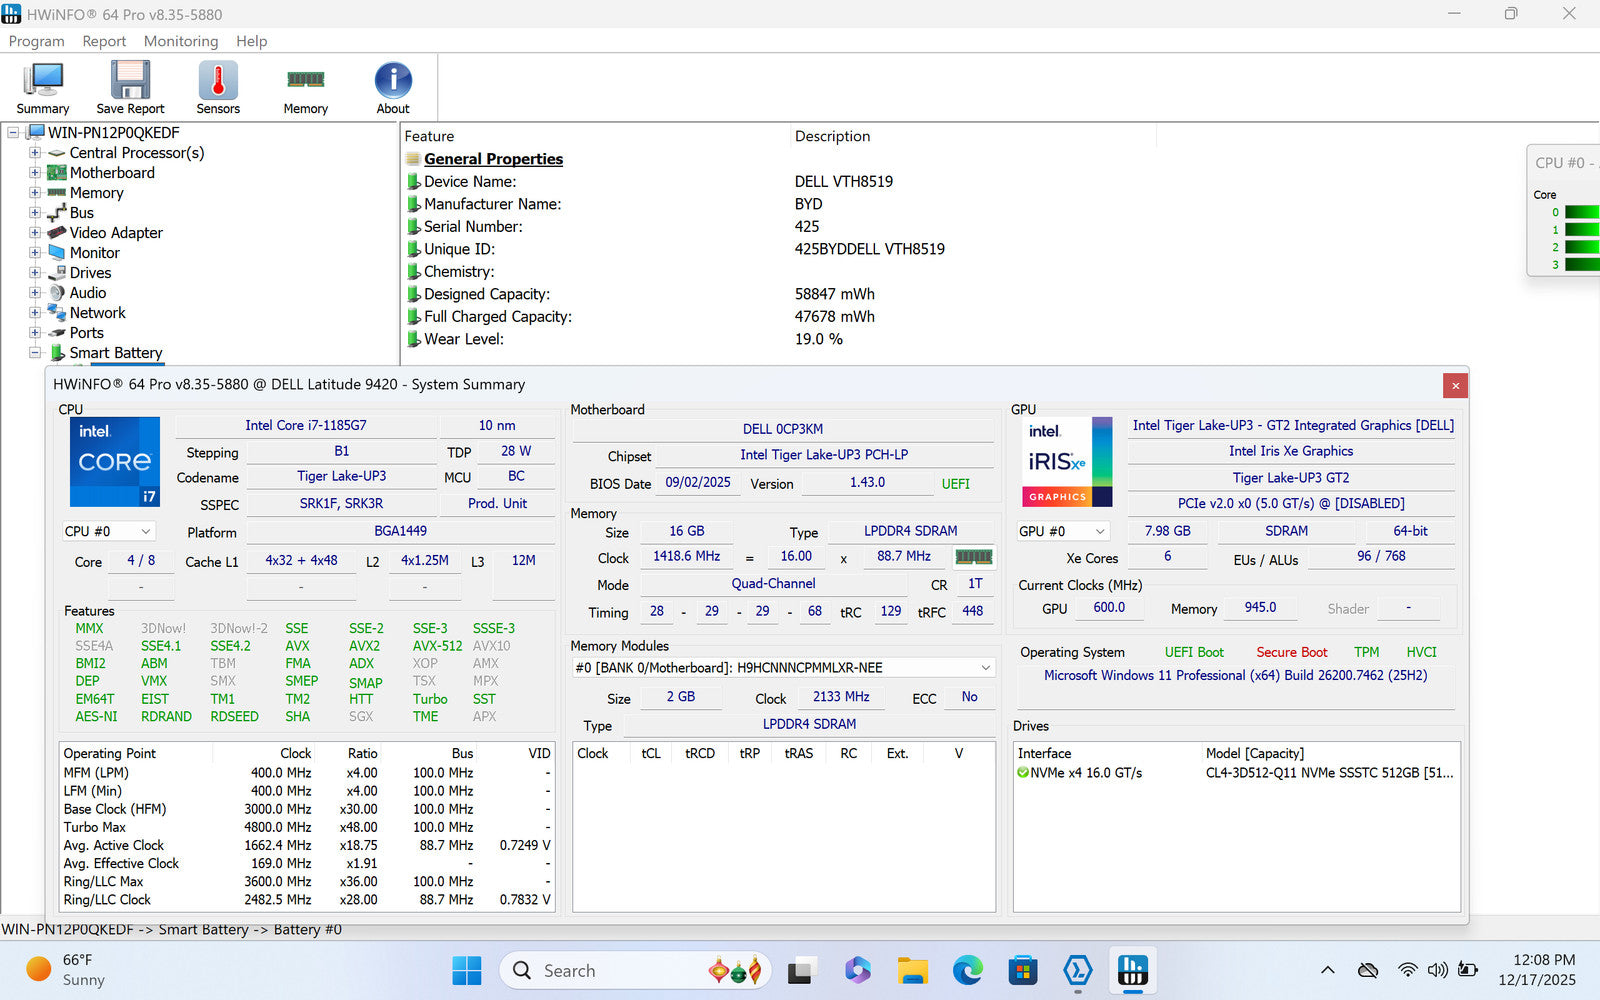The height and width of the screenshot is (1000, 1600).
Task: Open the Monitoring menu
Action: click(x=180, y=41)
